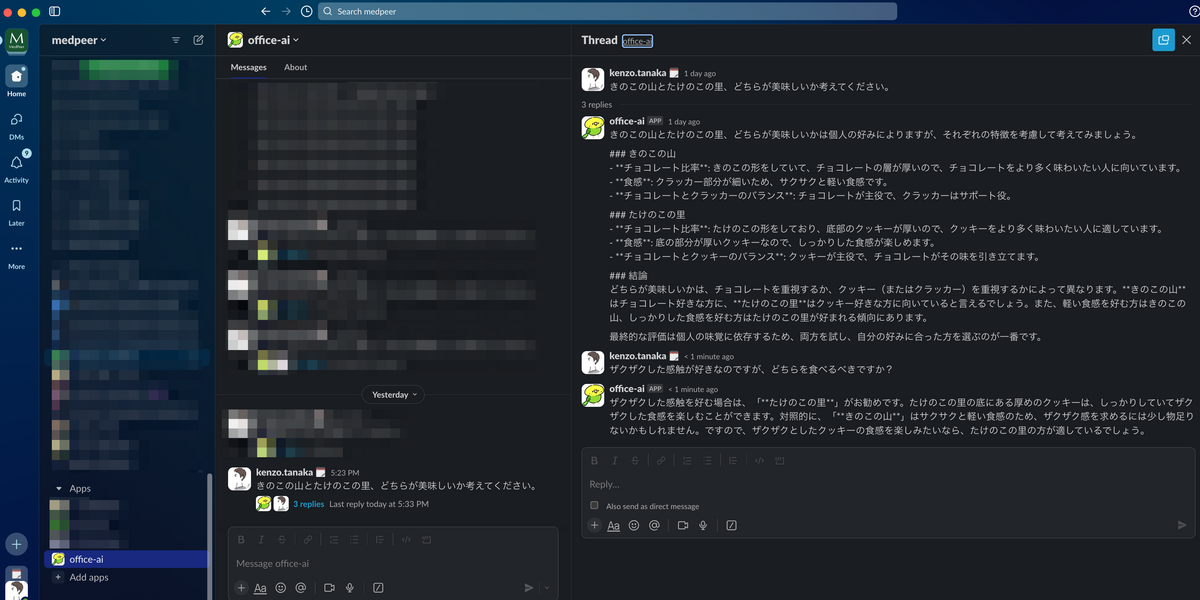Toggle ordered list in thread reply composer
Viewport: 1200px width, 600px height.
(687, 461)
